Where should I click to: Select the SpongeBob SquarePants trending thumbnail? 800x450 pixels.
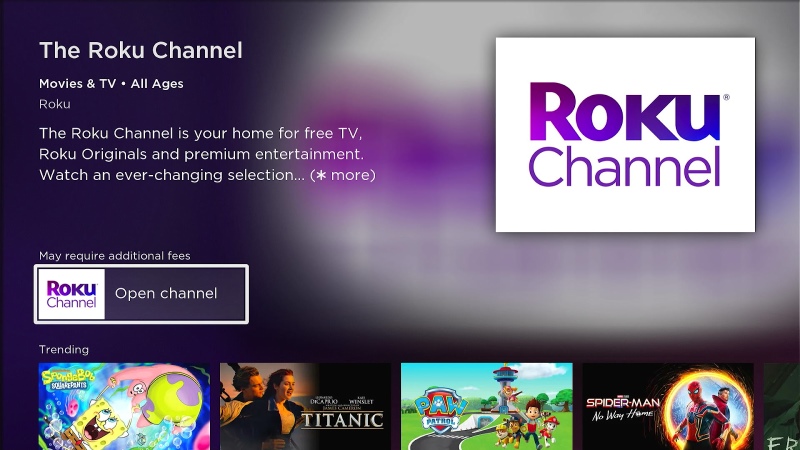pos(124,407)
